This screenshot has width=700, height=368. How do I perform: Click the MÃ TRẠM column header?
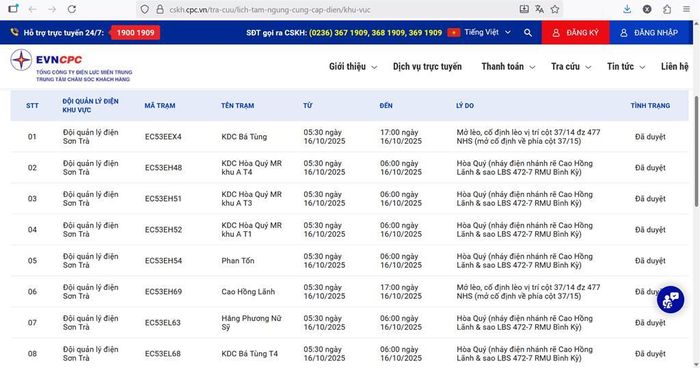(x=160, y=106)
